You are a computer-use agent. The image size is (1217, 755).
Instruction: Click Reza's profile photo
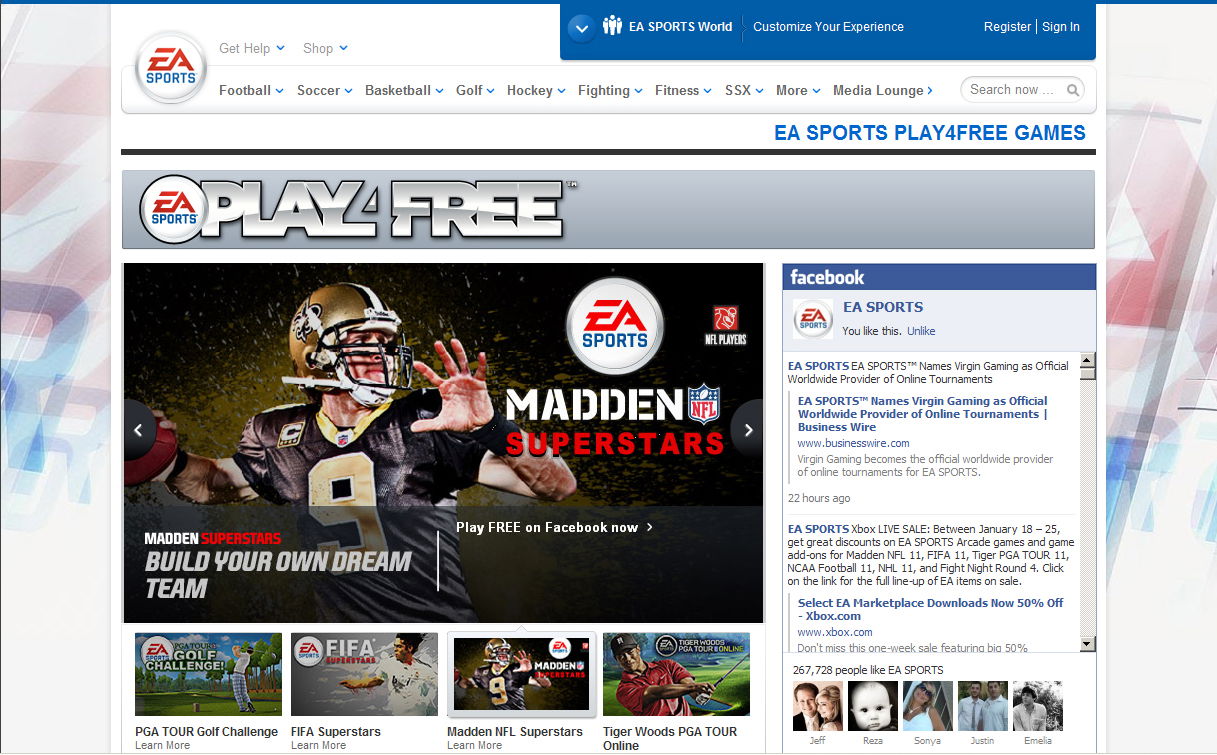click(873, 706)
